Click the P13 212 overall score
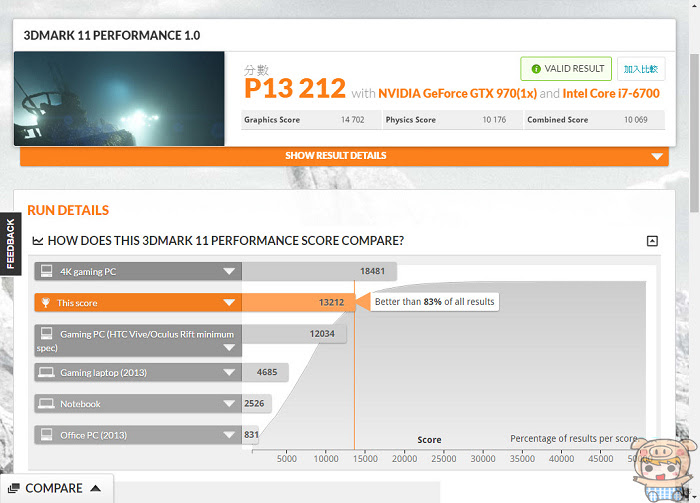700x503 pixels. click(x=295, y=88)
